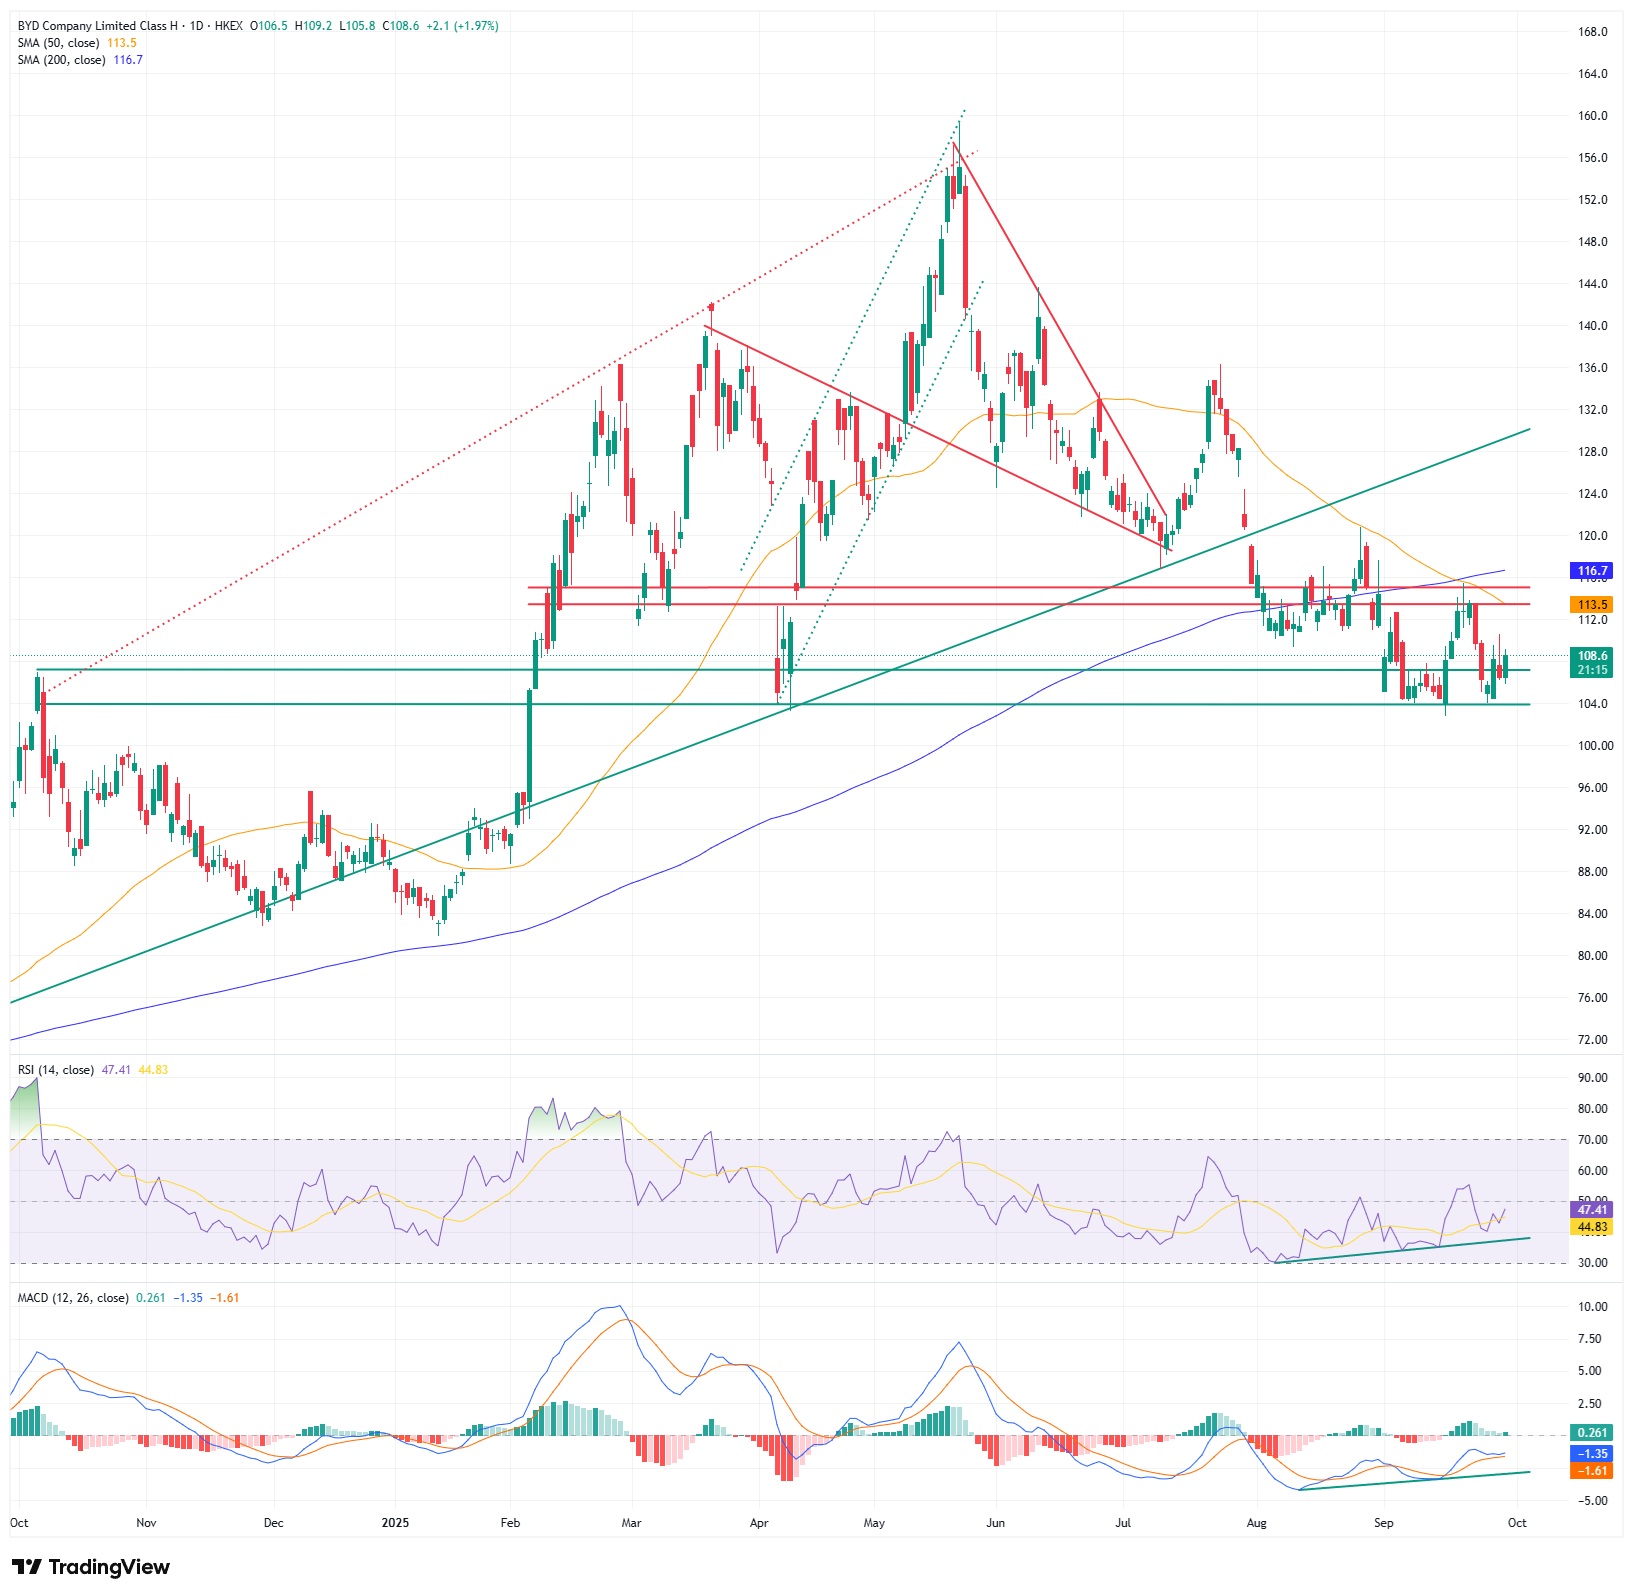Click the high value H109.2
The width and height of the screenshot is (1633, 1587).
pyautogui.click(x=313, y=26)
